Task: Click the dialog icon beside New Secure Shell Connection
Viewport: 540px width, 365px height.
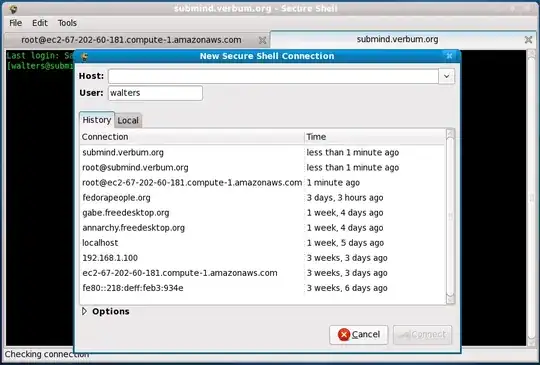Action: 84,57
